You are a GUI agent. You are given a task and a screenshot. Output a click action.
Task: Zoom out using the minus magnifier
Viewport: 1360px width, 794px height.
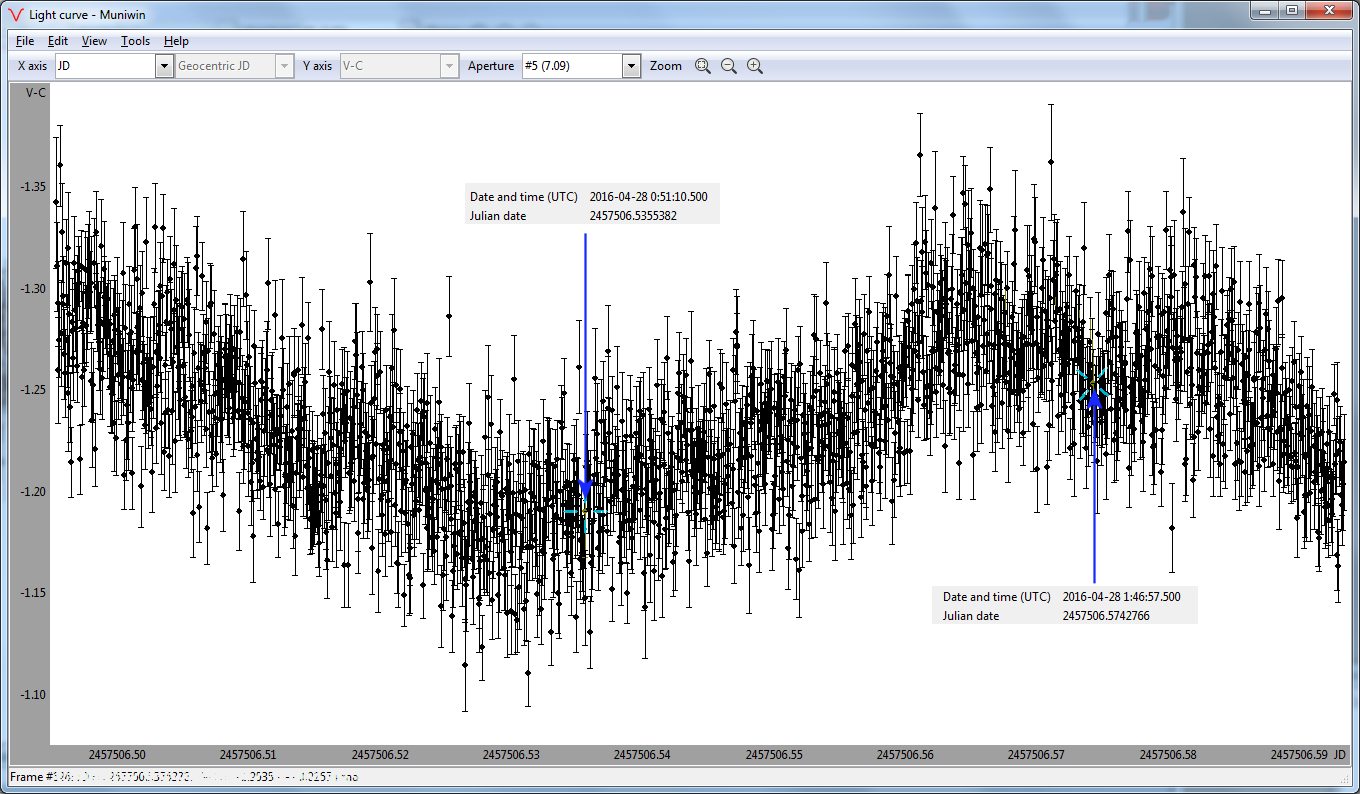tap(729, 66)
